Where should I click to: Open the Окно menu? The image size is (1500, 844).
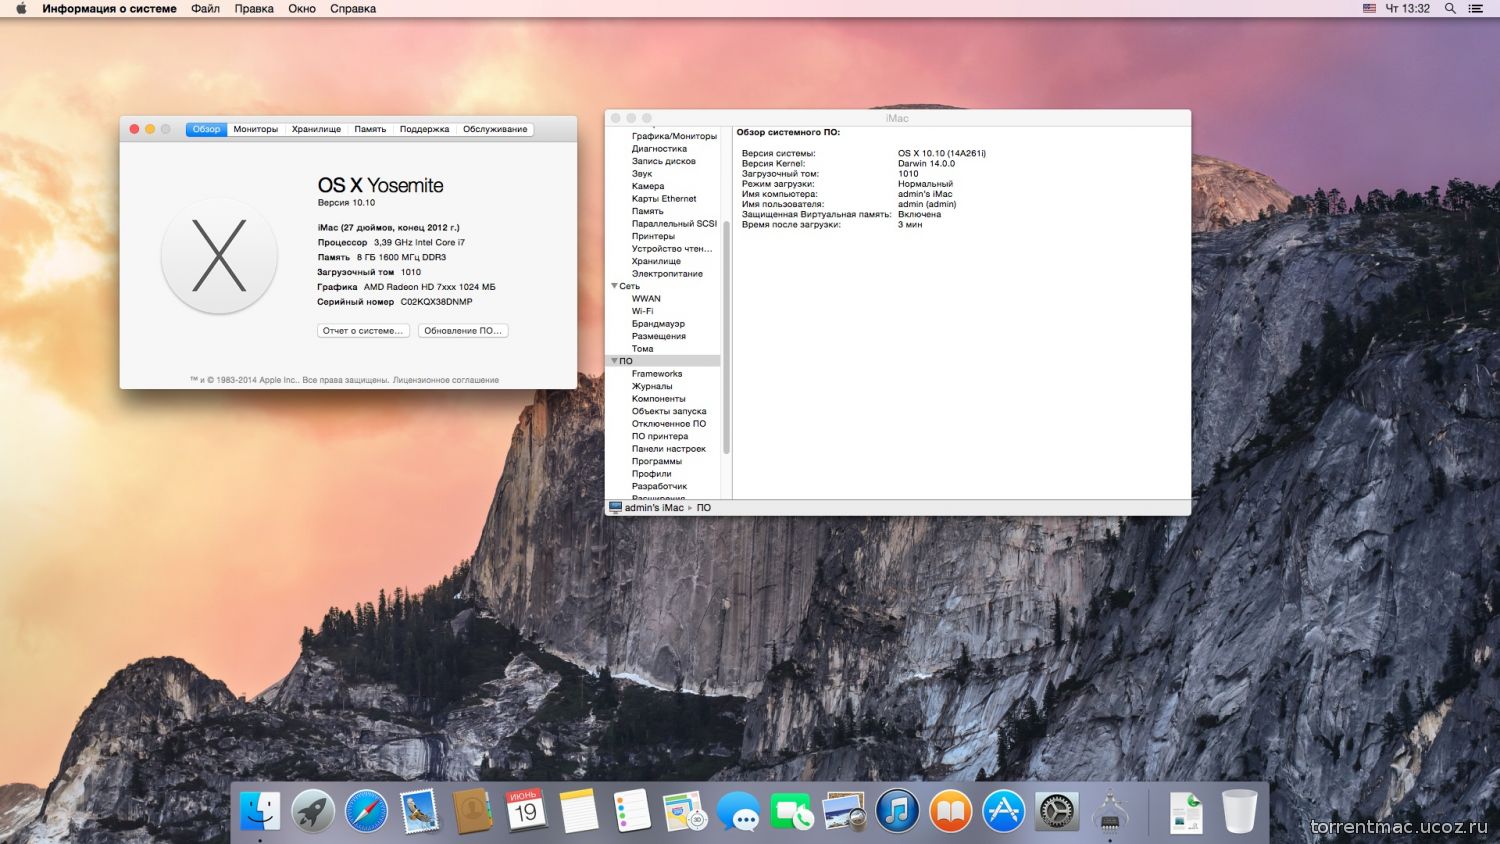(302, 8)
